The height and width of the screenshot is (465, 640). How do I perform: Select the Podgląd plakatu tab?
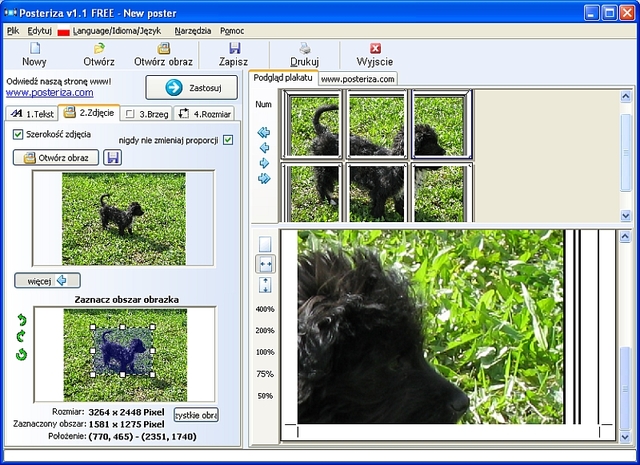(x=283, y=78)
